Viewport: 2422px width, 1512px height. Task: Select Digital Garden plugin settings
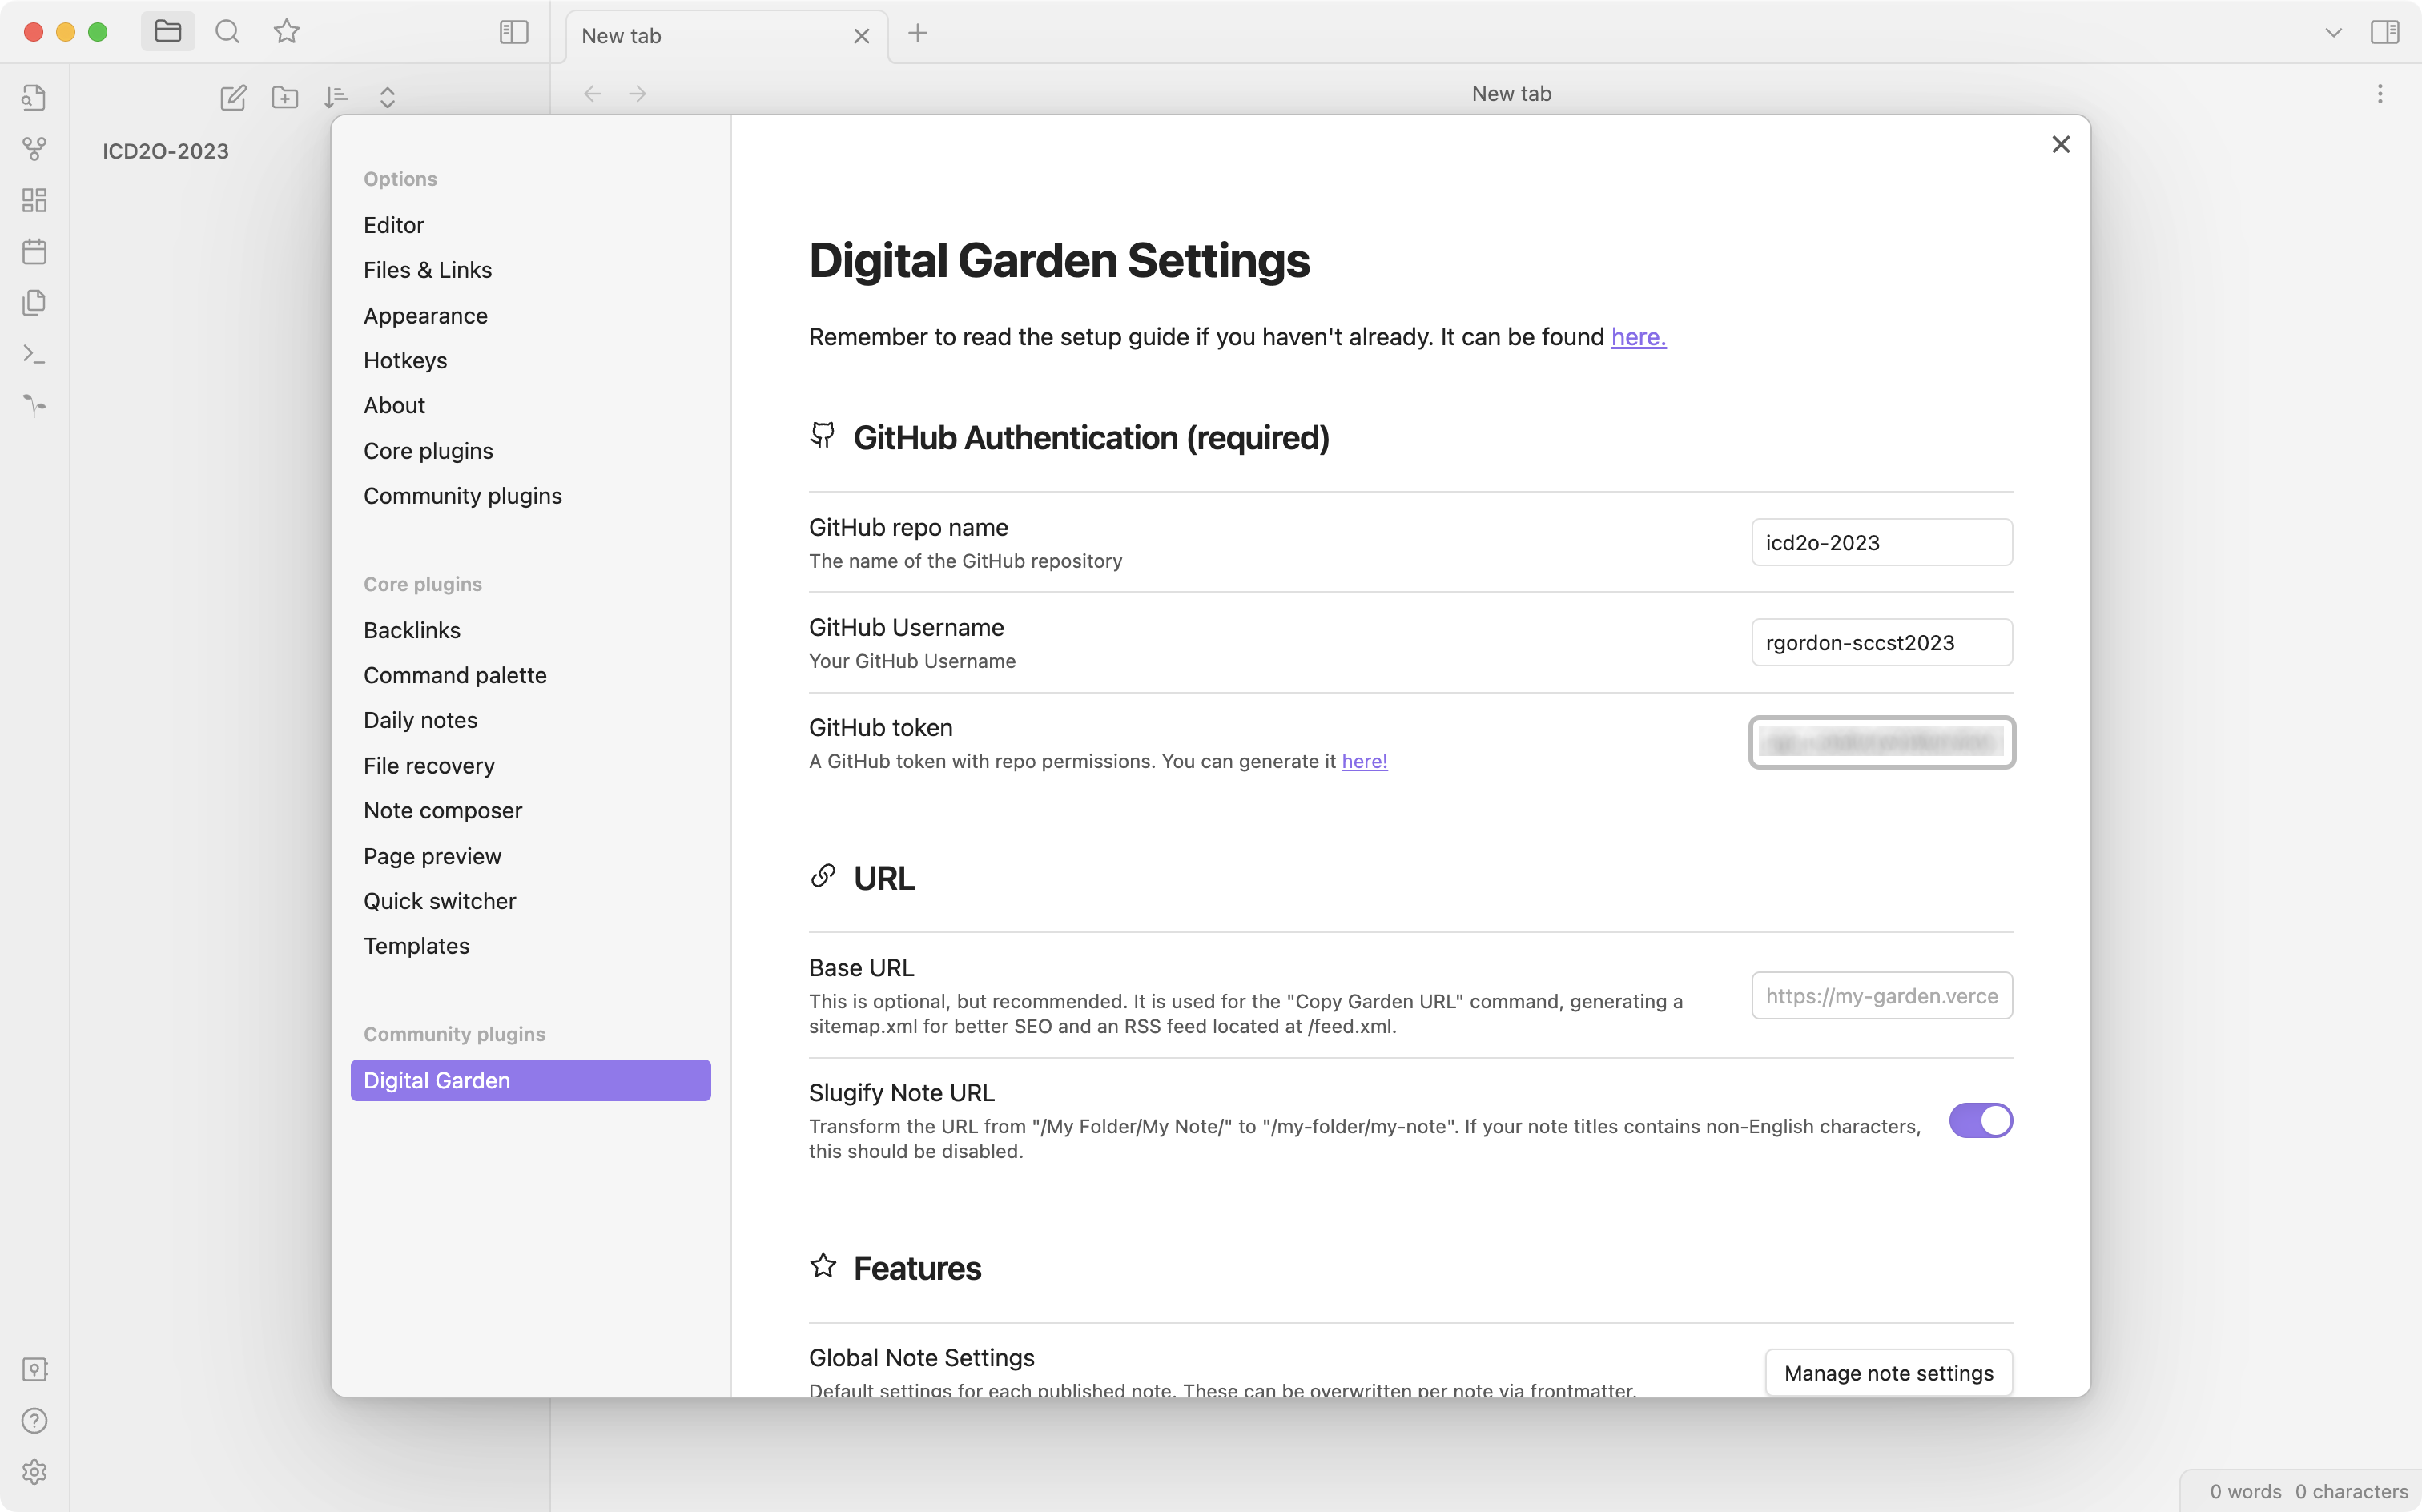(530, 1080)
